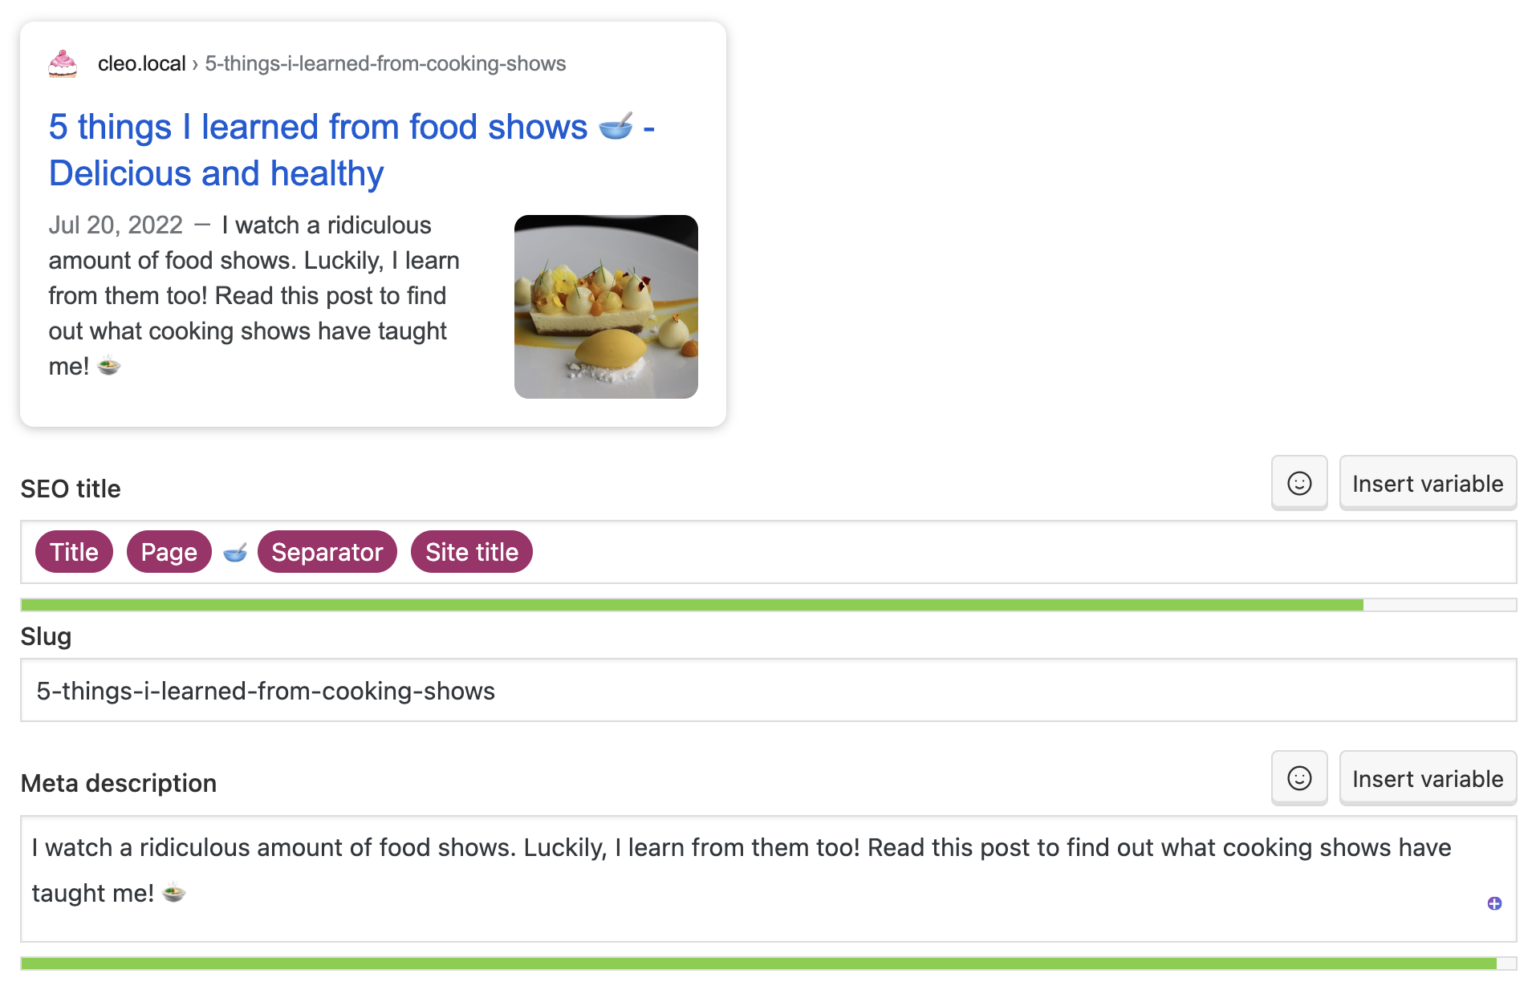The width and height of the screenshot is (1536, 998).
Task: Click the soup emoji in the preview snippet
Action: coord(108,366)
